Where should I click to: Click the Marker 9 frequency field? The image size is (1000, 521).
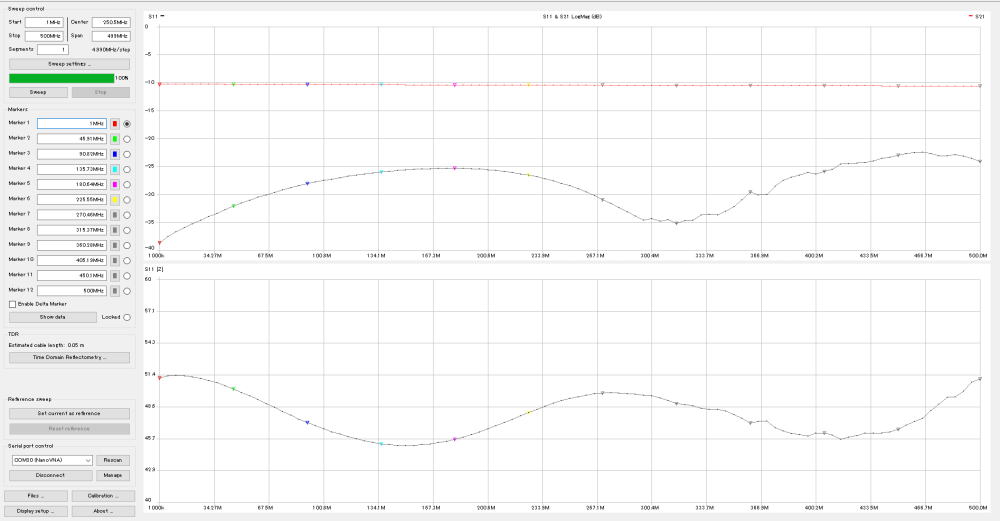pos(71,245)
